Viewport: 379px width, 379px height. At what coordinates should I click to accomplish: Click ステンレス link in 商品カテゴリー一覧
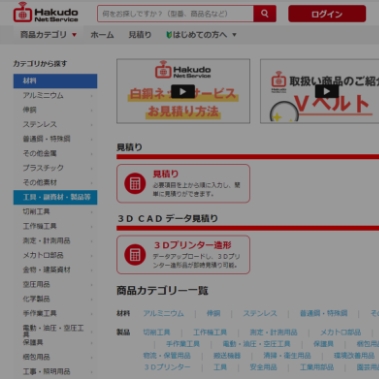(x=260, y=314)
